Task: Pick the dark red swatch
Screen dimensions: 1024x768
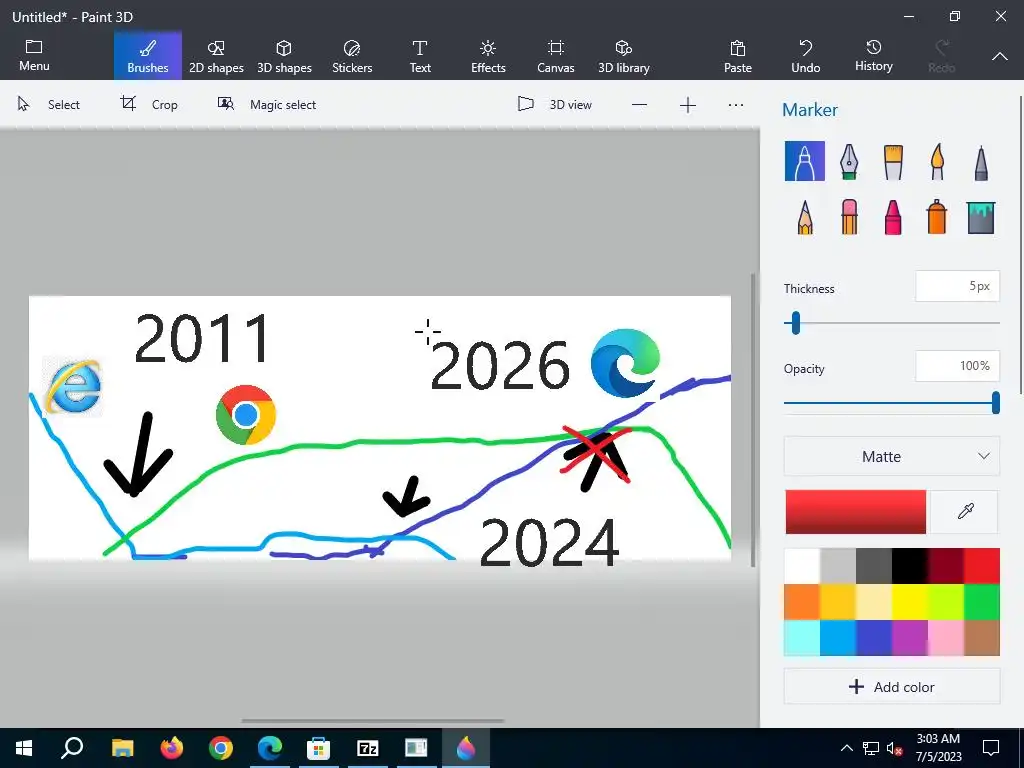Action: [x=946, y=566]
